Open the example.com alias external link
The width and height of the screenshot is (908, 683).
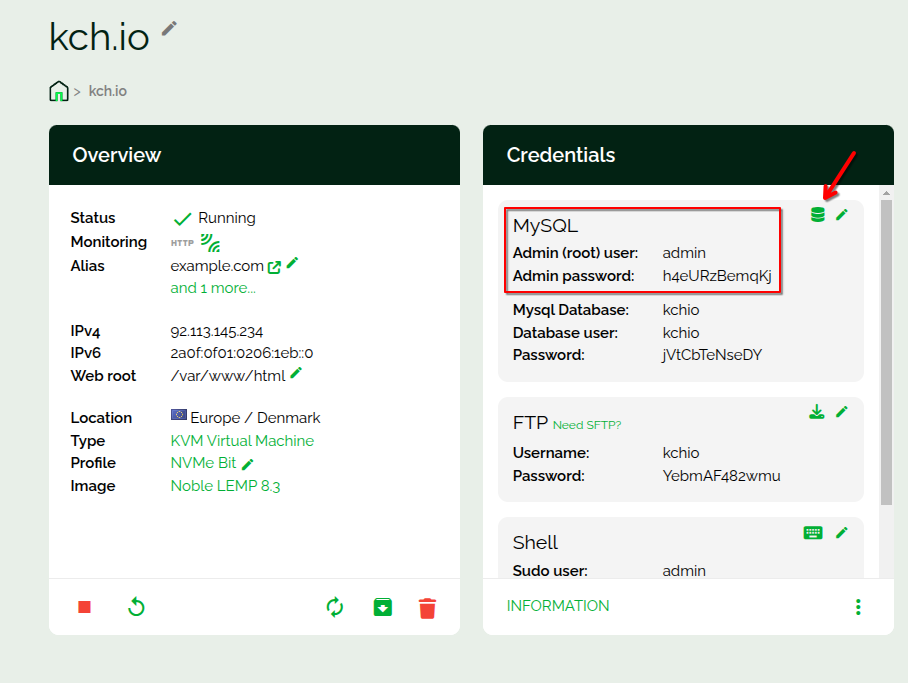(x=274, y=267)
